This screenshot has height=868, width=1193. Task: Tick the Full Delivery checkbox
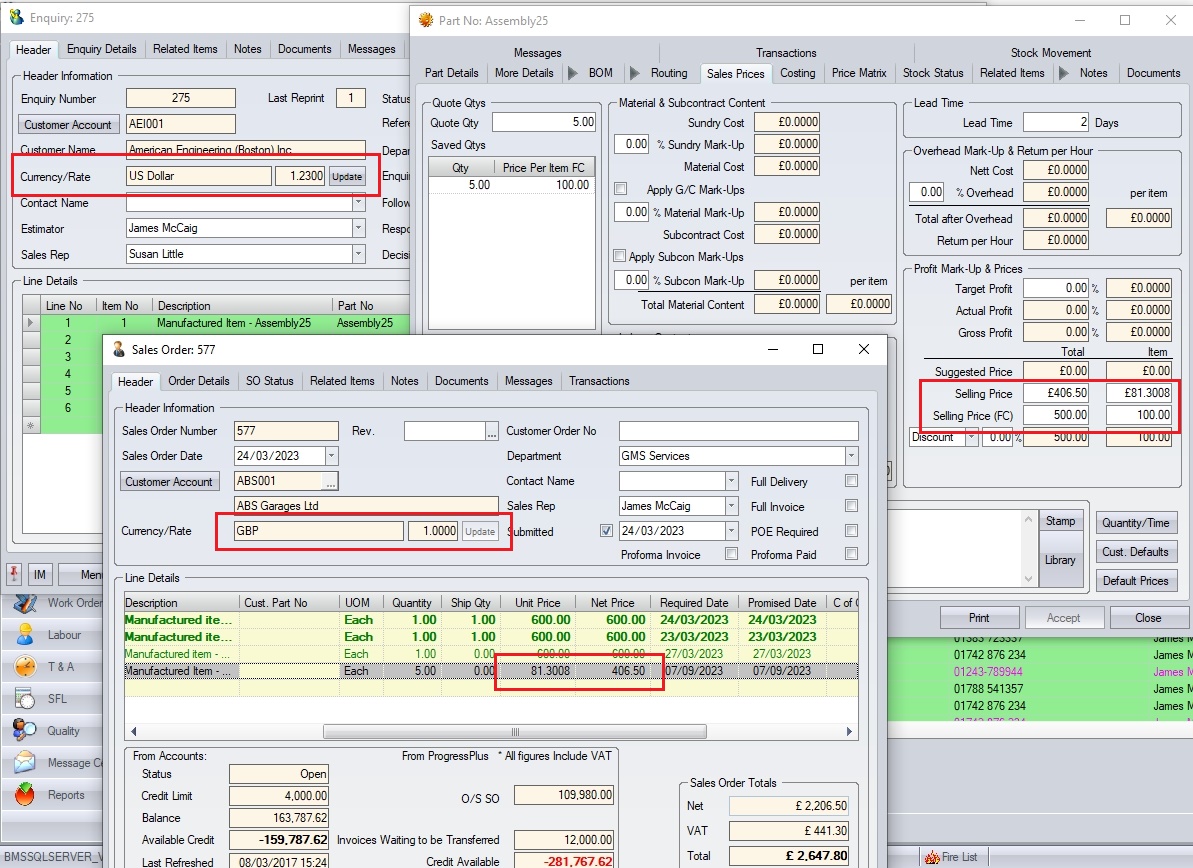(851, 481)
